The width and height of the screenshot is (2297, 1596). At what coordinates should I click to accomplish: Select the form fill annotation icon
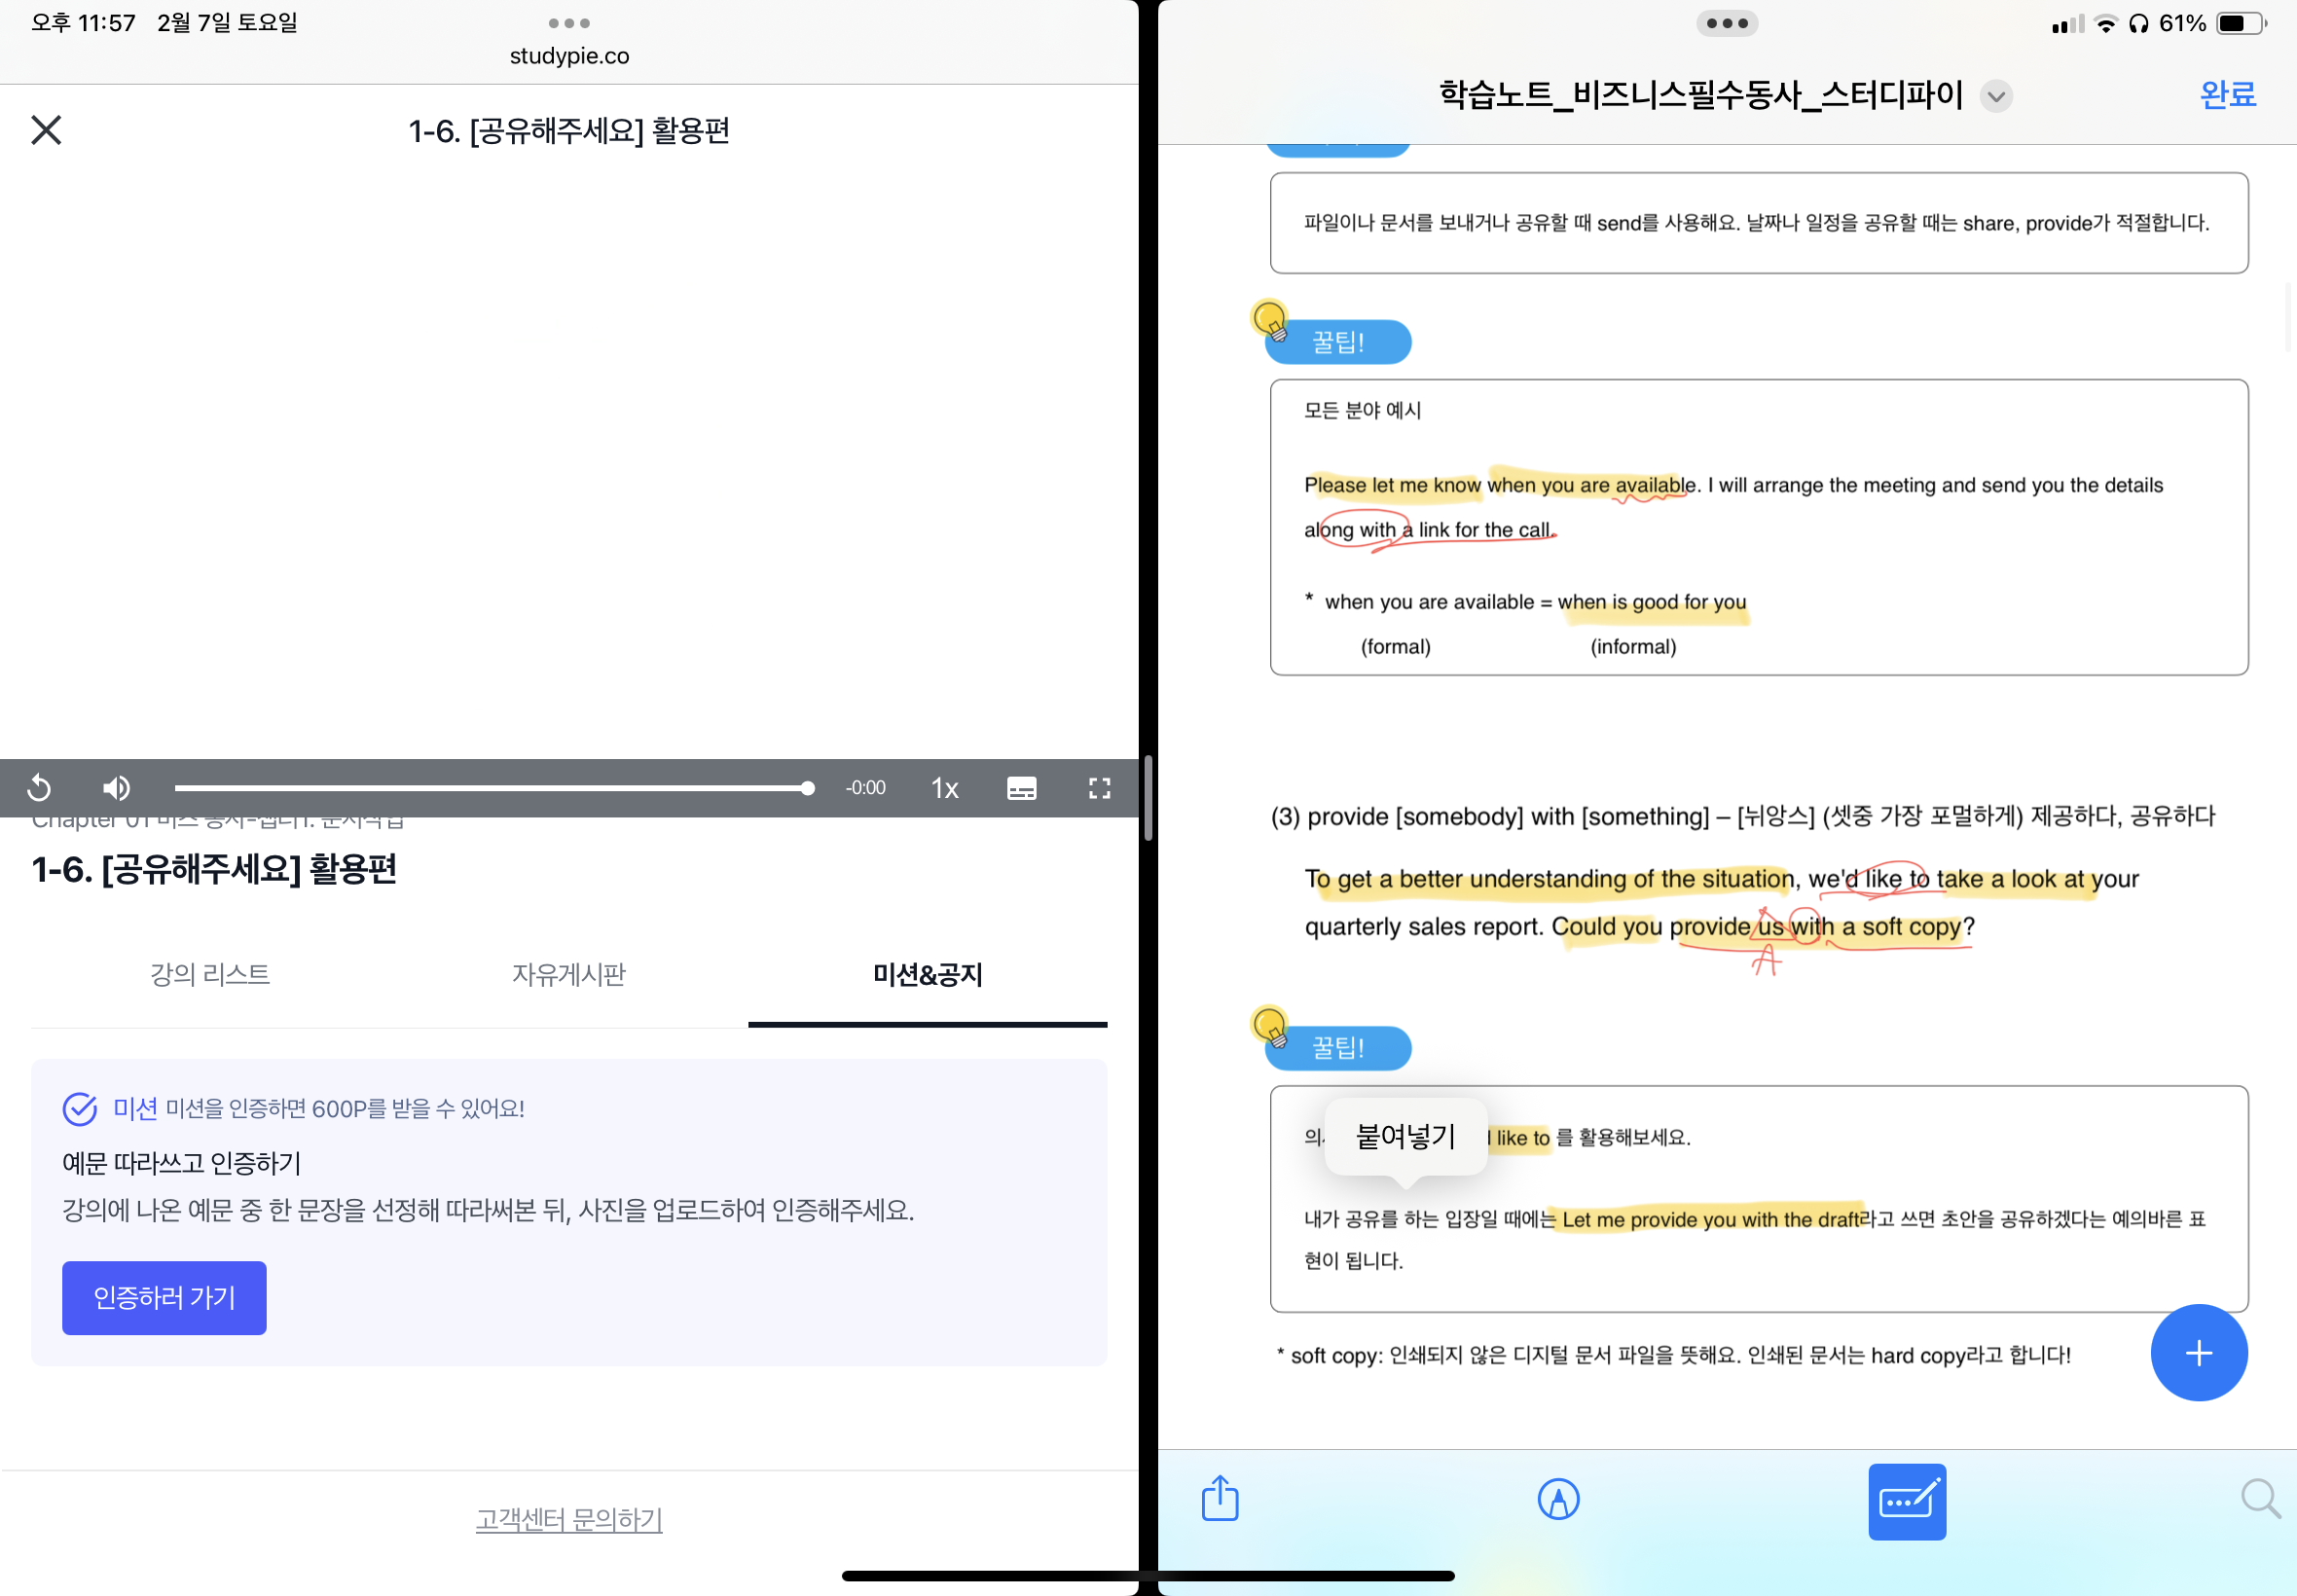[1906, 1501]
